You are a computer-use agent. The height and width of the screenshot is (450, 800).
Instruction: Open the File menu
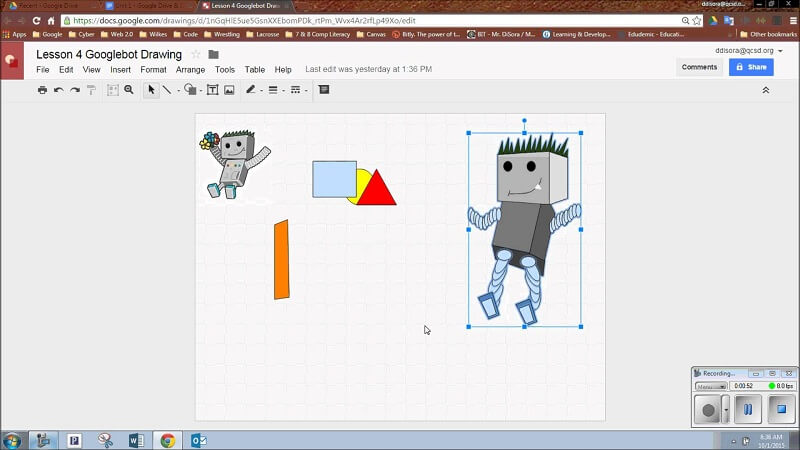[x=43, y=69]
